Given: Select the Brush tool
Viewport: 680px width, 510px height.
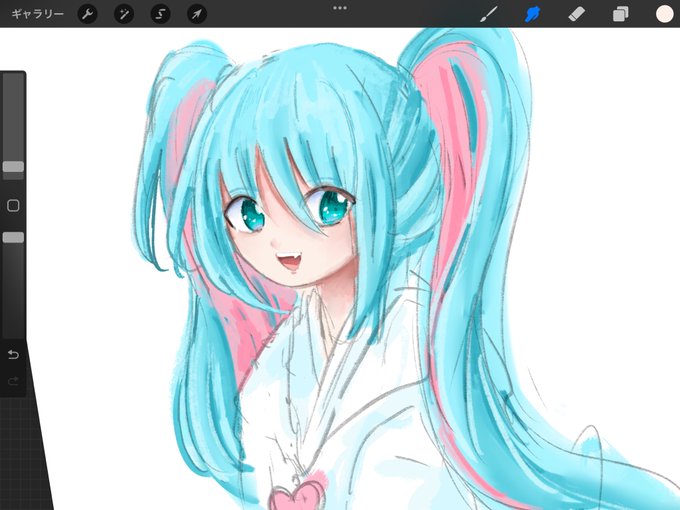Looking at the screenshot, I should (489, 14).
